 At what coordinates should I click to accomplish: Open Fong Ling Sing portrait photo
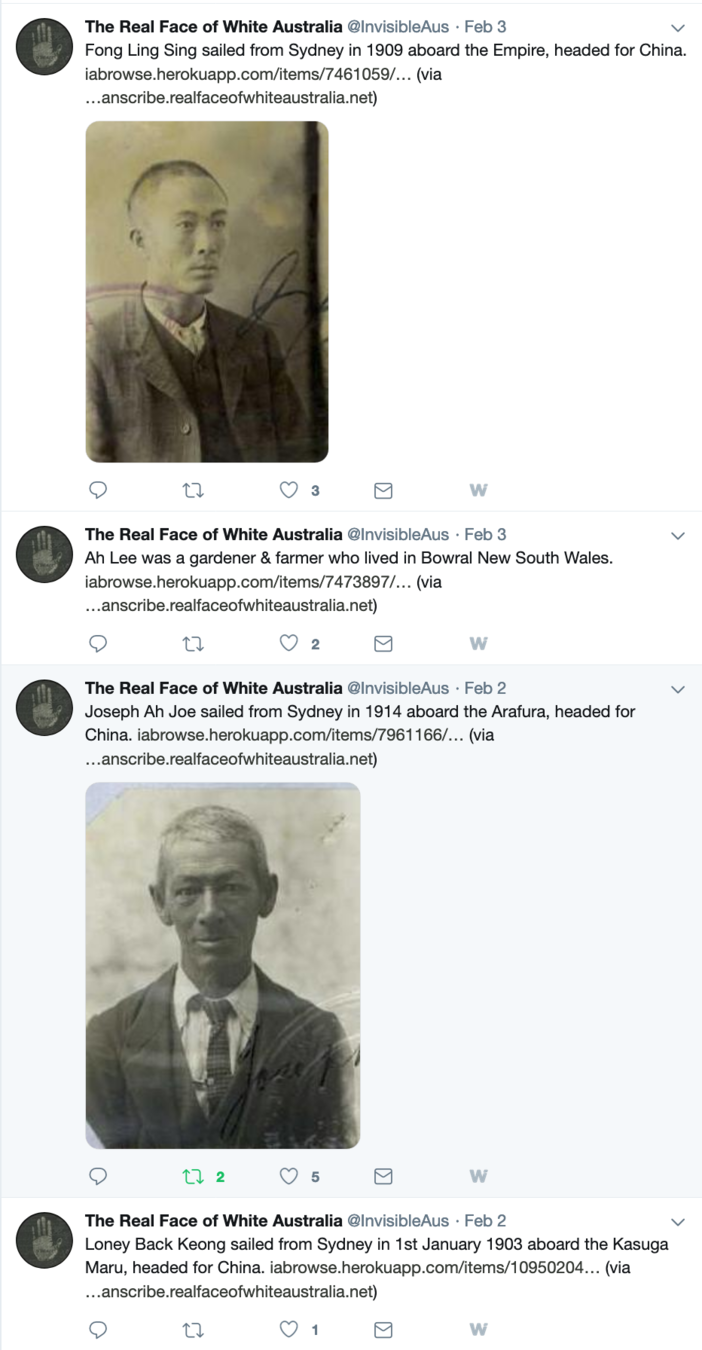pos(207,292)
